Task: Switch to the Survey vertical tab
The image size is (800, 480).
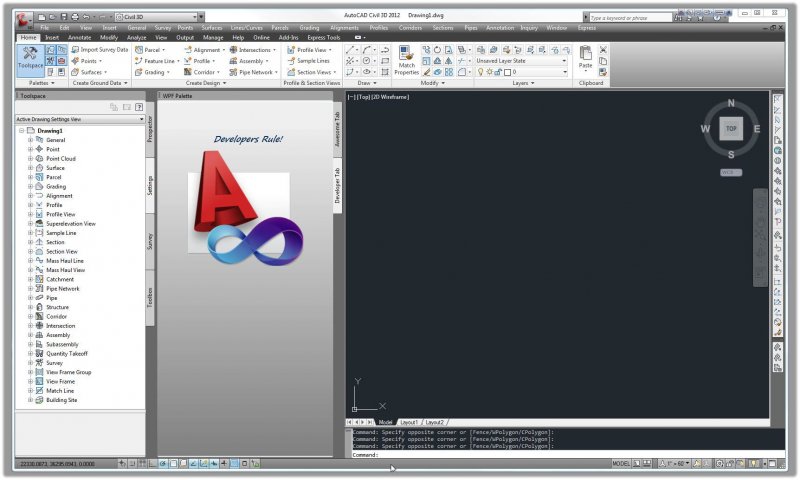Action: [x=150, y=241]
